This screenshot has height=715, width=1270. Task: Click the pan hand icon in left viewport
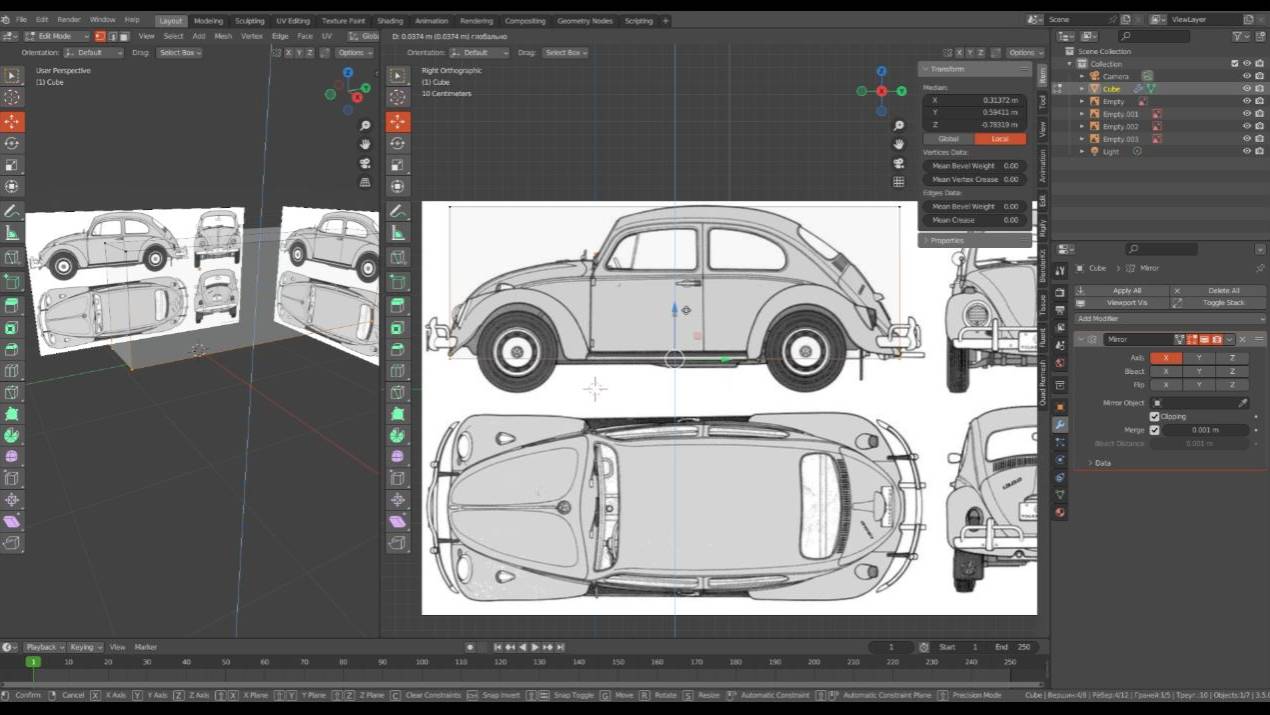365,144
